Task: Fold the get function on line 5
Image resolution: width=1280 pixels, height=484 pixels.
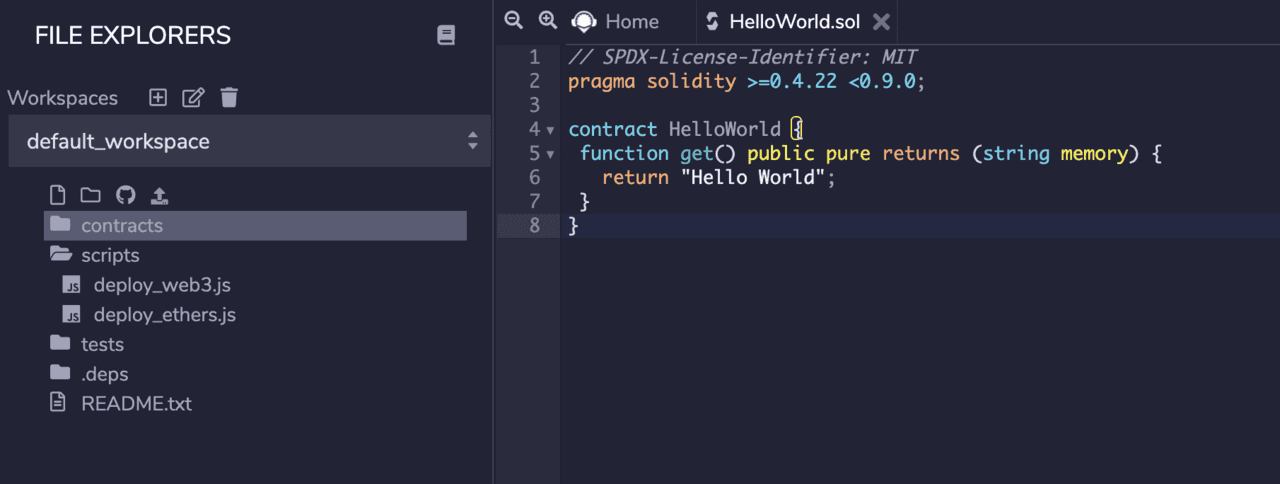Action: coord(550,154)
